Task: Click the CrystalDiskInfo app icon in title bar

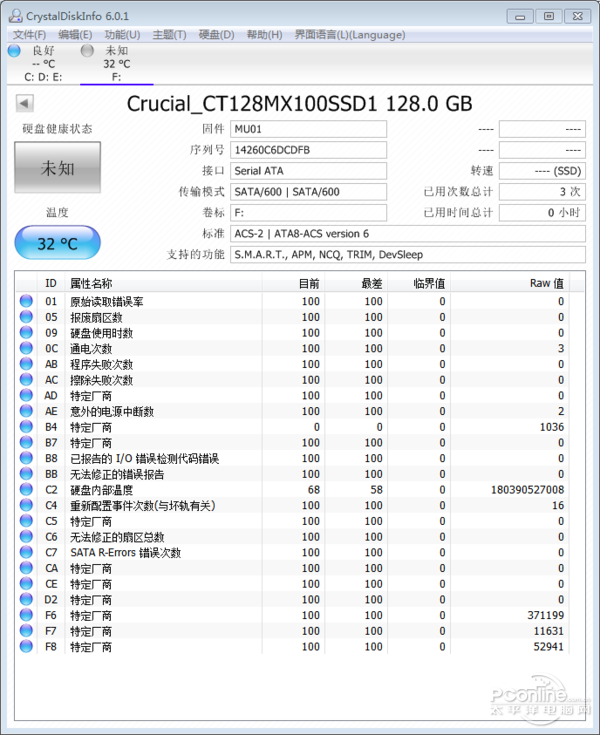Action: [x=15, y=16]
